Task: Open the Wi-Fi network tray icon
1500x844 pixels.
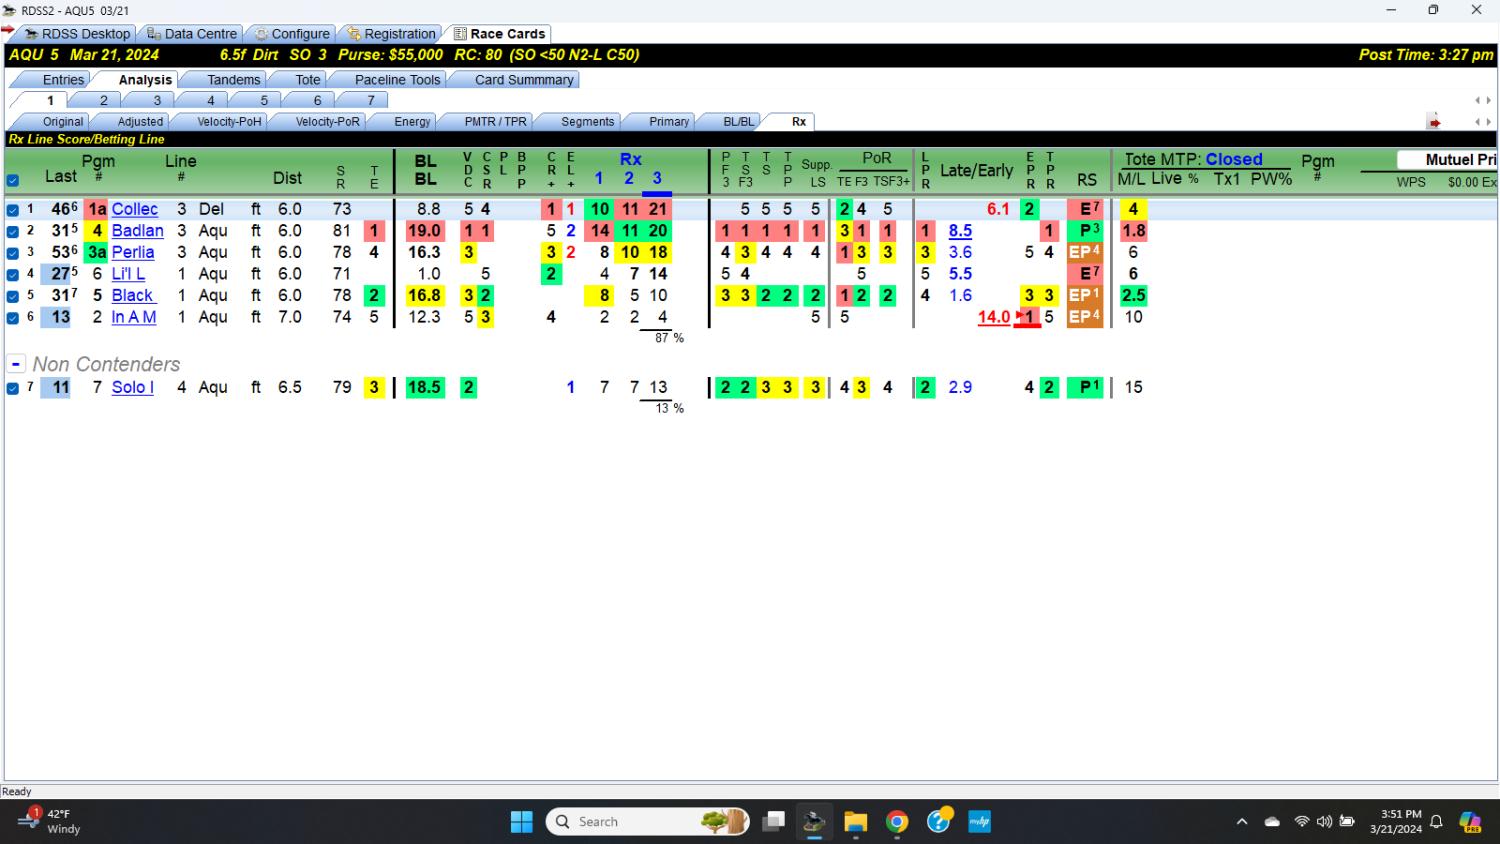Action: tap(1302, 822)
